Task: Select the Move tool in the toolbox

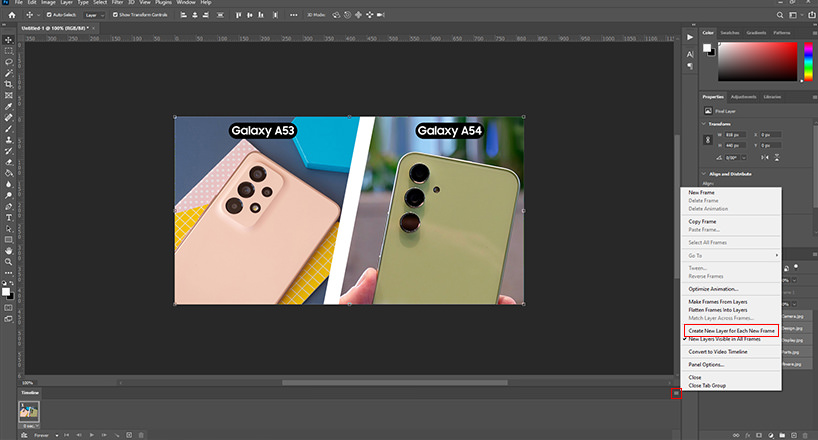Action: [x=8, y=40]
